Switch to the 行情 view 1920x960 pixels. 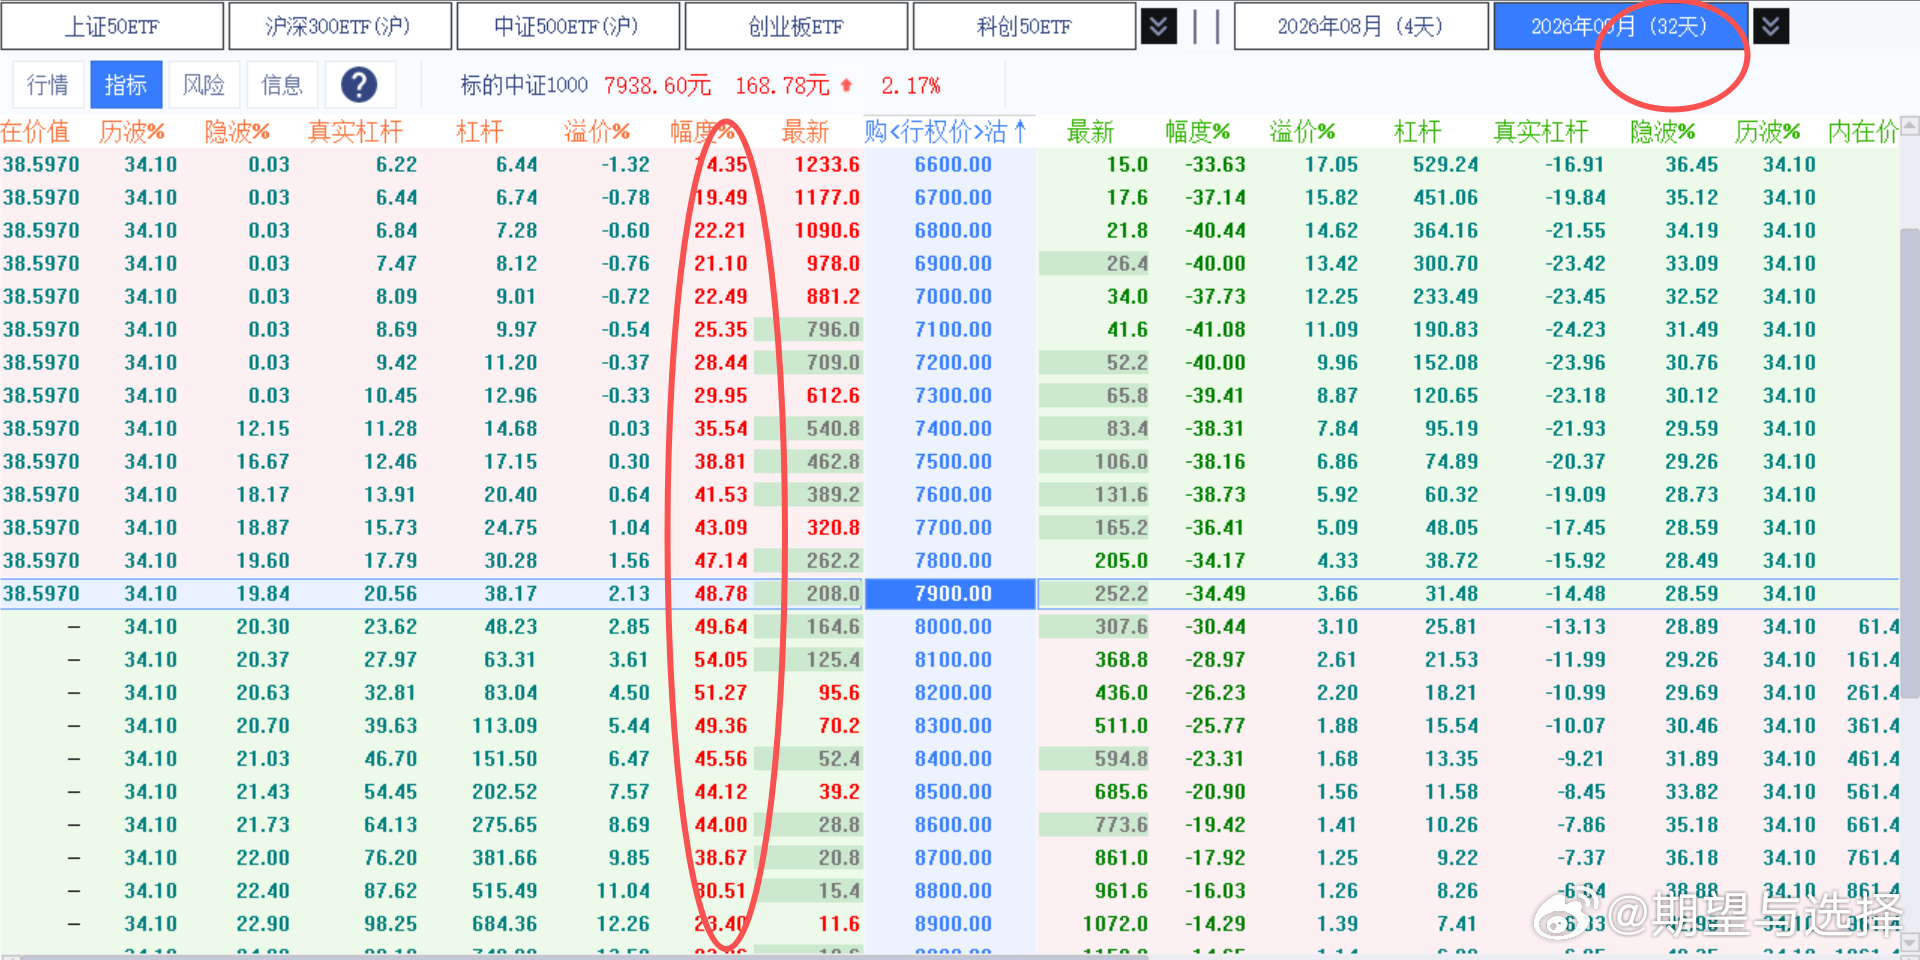click(48, 85)
